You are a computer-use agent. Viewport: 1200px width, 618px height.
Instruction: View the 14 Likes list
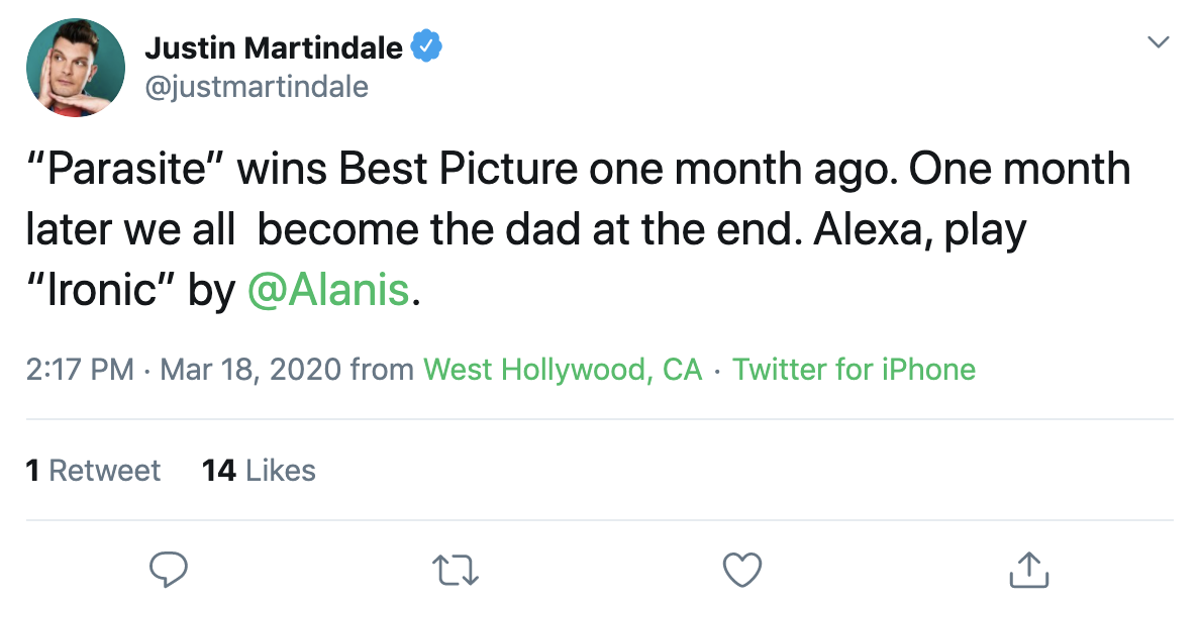click(259, 470)
